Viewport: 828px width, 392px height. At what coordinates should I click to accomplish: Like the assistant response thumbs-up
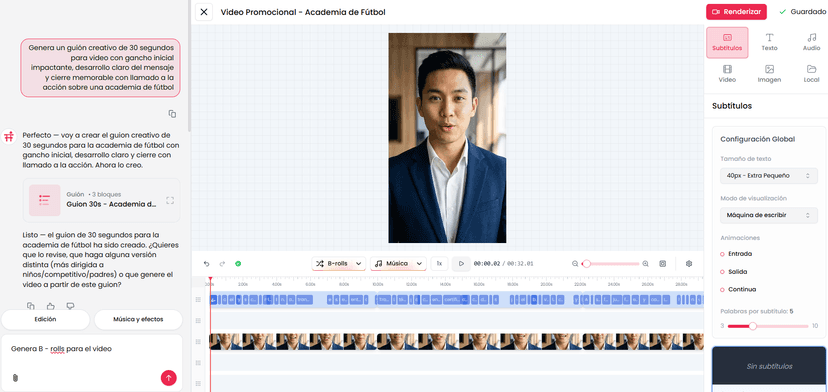coord(51,306)
